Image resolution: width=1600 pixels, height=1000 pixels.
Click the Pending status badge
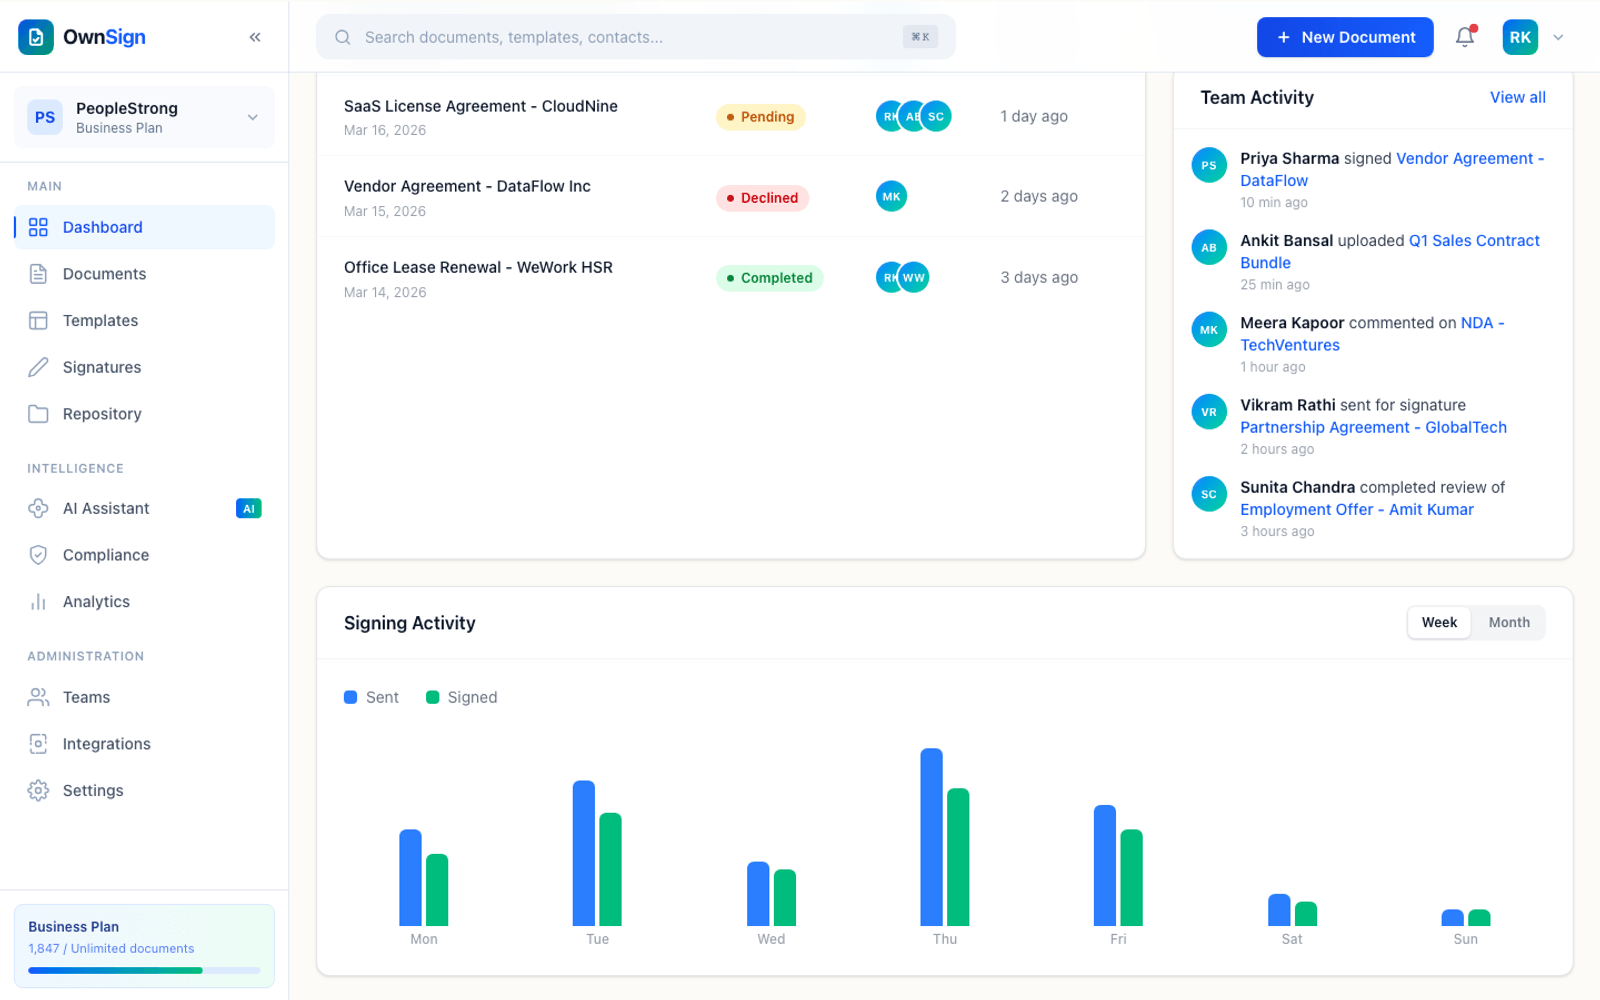pyautogui.click(x=761, y=117)
